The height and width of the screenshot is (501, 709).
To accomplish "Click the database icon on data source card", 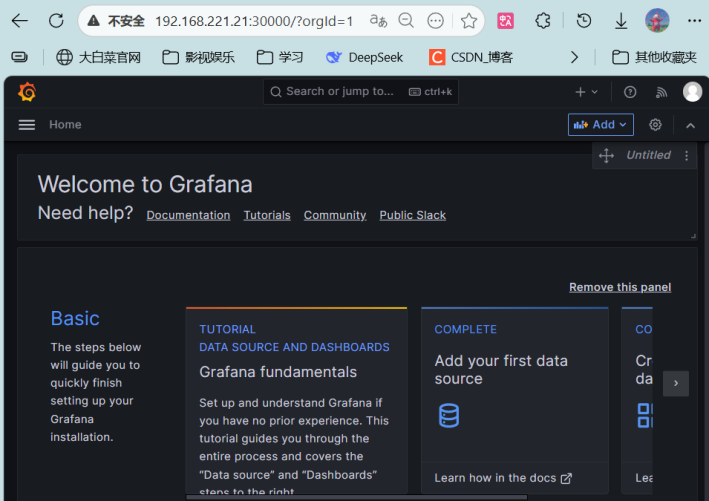I will click(x=449, y=415).
